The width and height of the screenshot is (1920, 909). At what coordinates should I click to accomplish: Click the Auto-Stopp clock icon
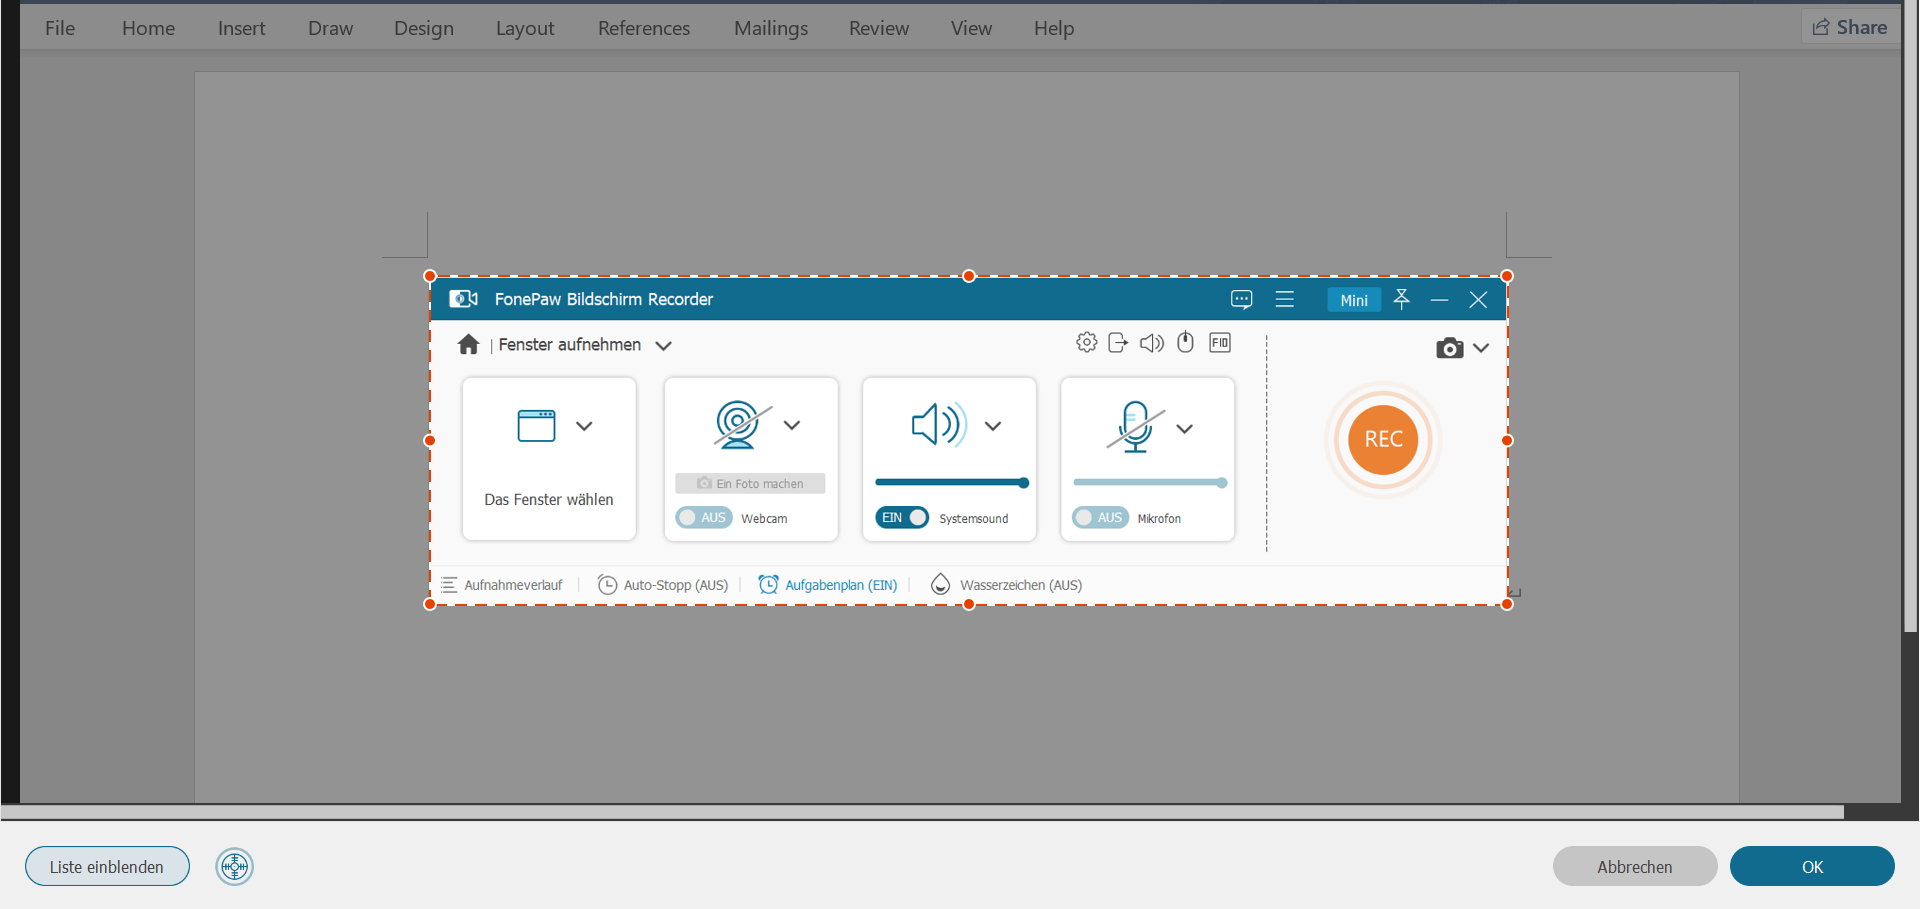pos(607,585)
